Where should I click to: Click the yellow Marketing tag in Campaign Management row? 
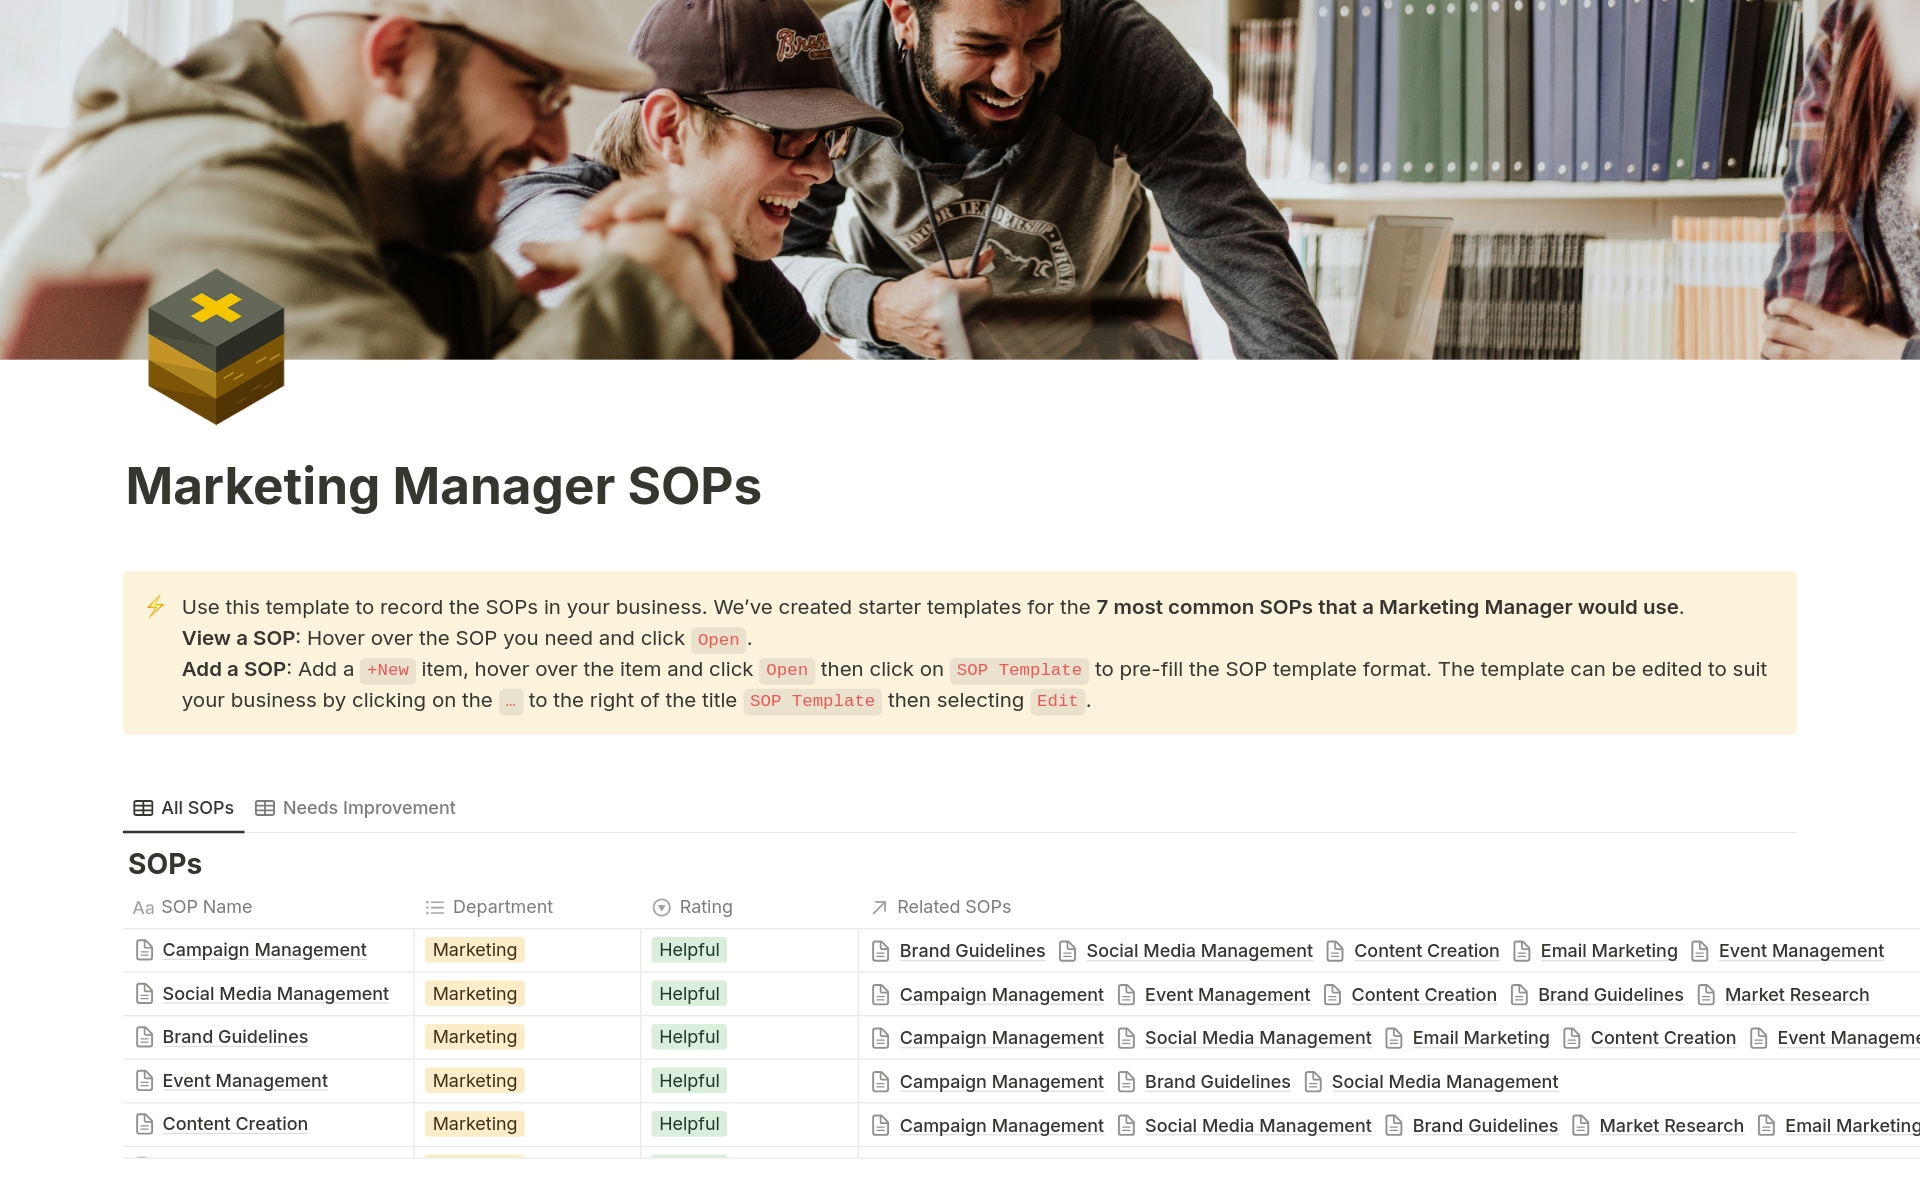[x=474, y=950]
